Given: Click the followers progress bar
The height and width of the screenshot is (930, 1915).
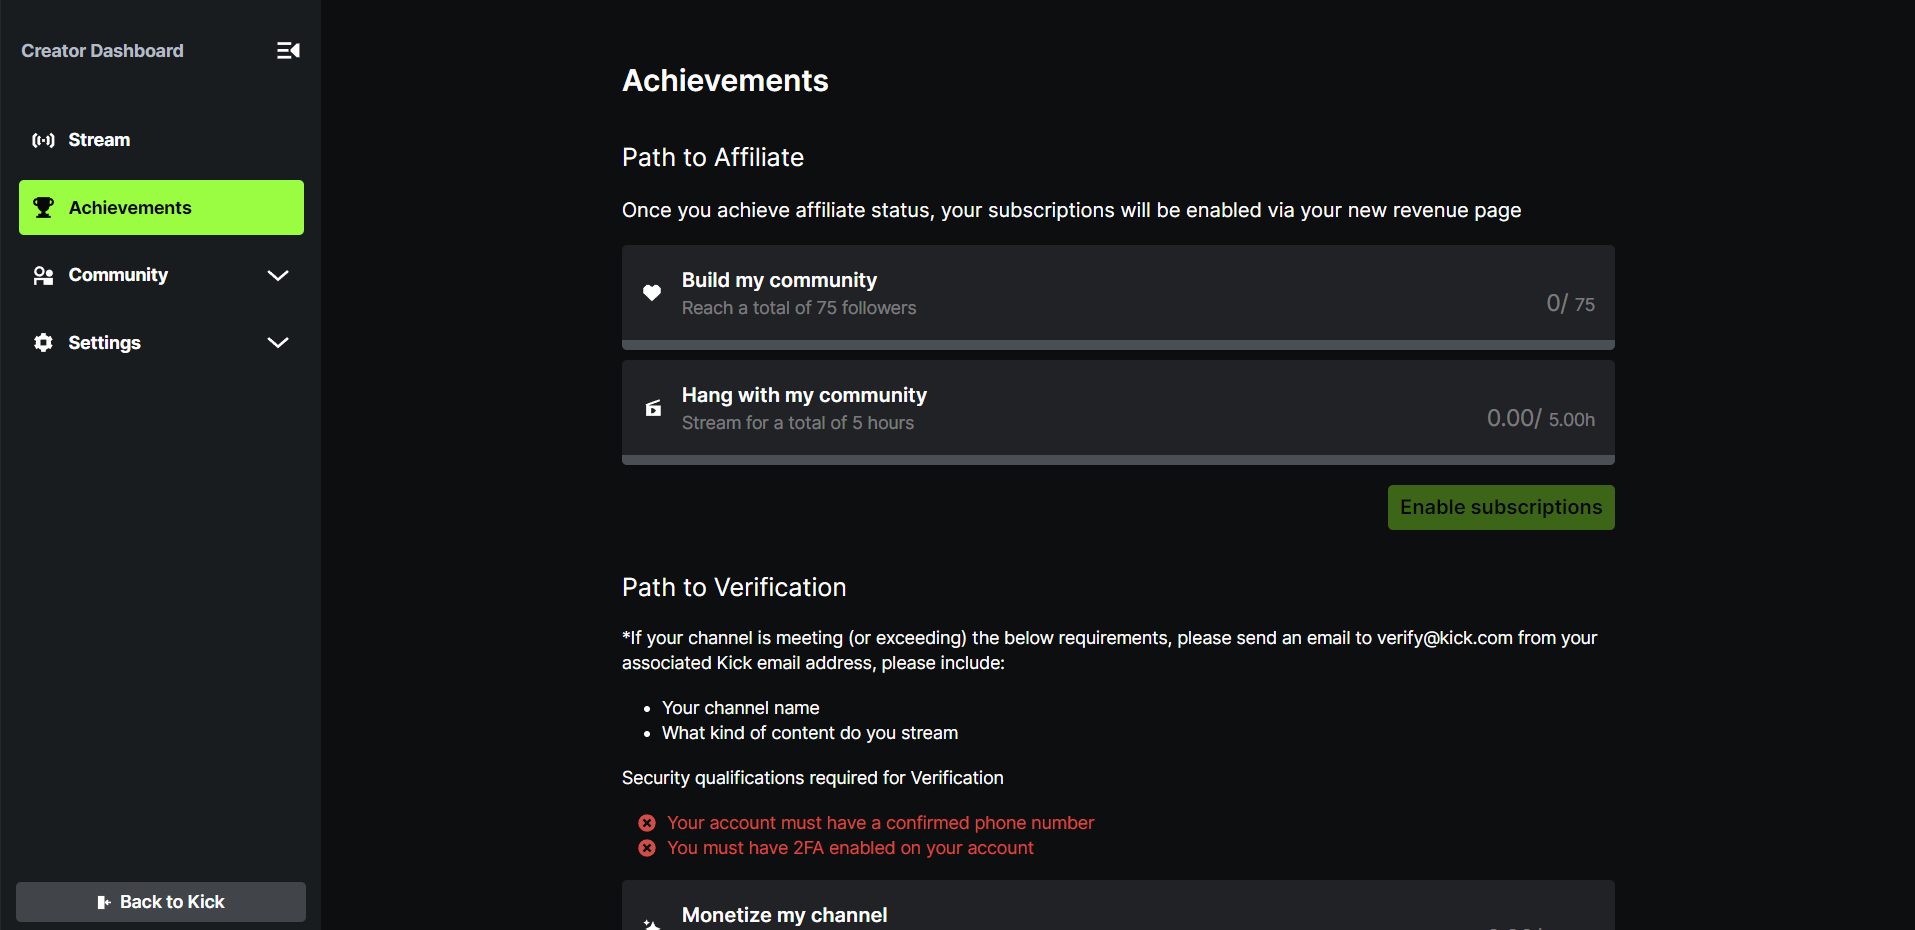Looking at the screenshot, I should tap(1118, 345).
